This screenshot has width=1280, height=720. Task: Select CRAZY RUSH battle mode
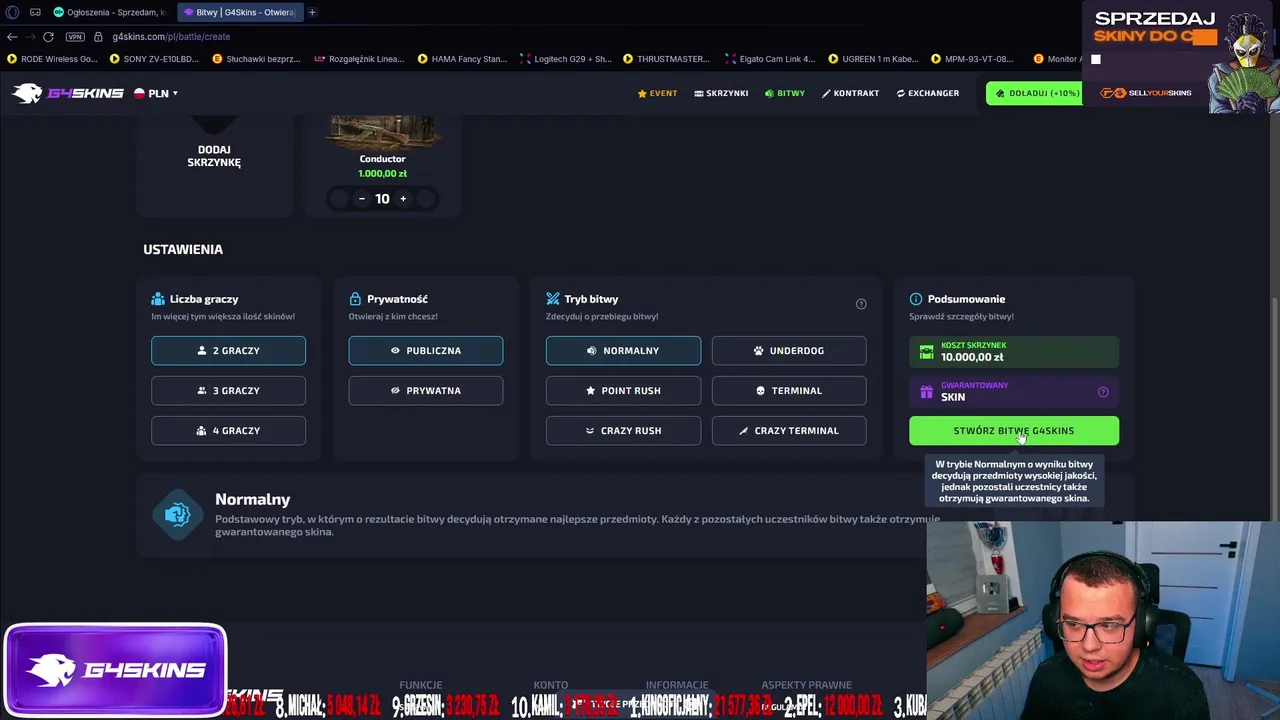[x=623, y=431]
